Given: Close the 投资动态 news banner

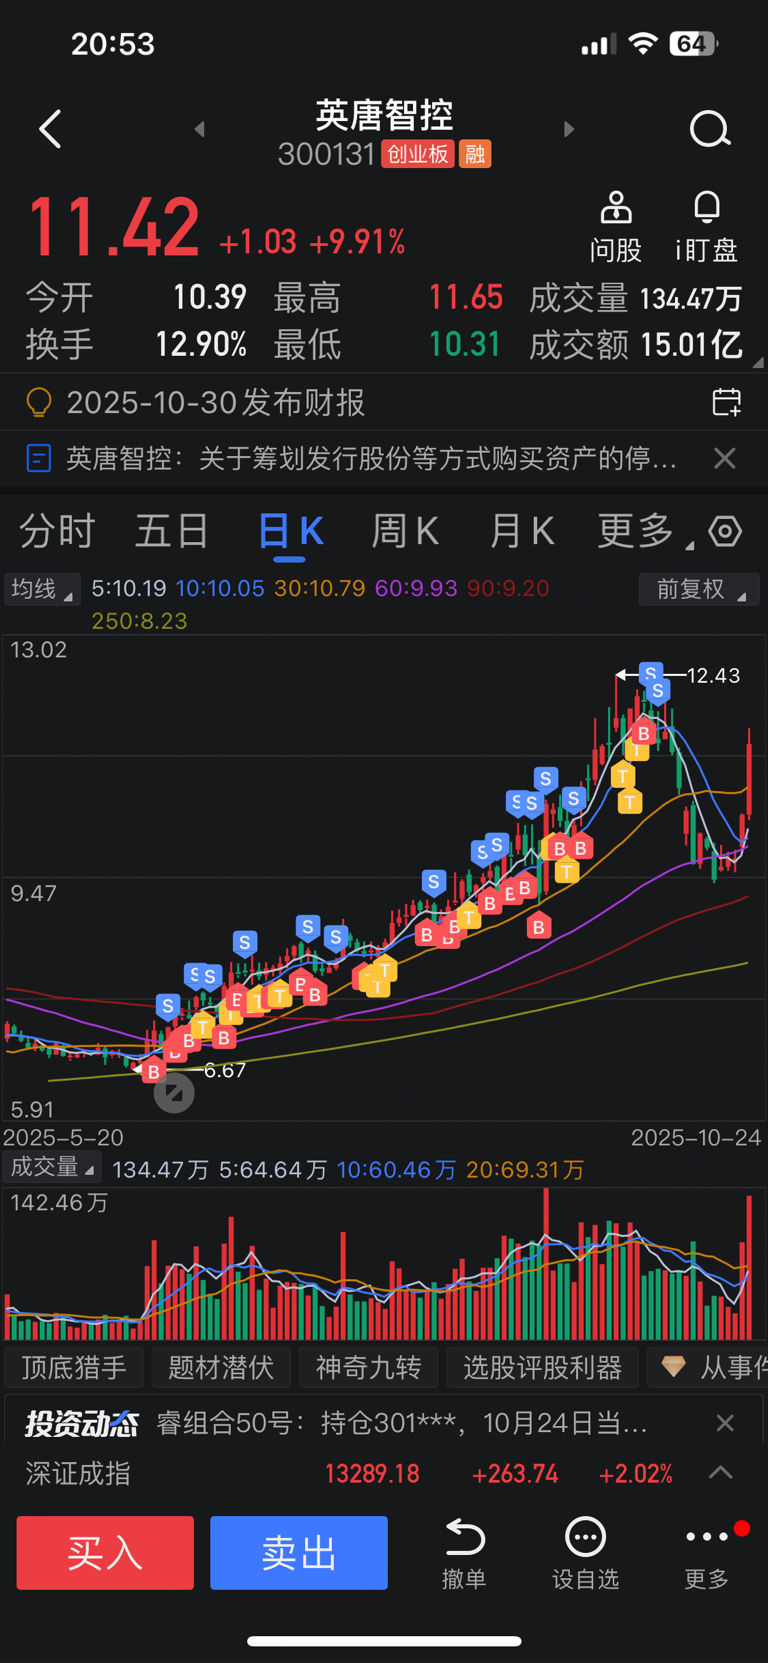Looking at the screenshot, I should click(x=725, y=1423).
